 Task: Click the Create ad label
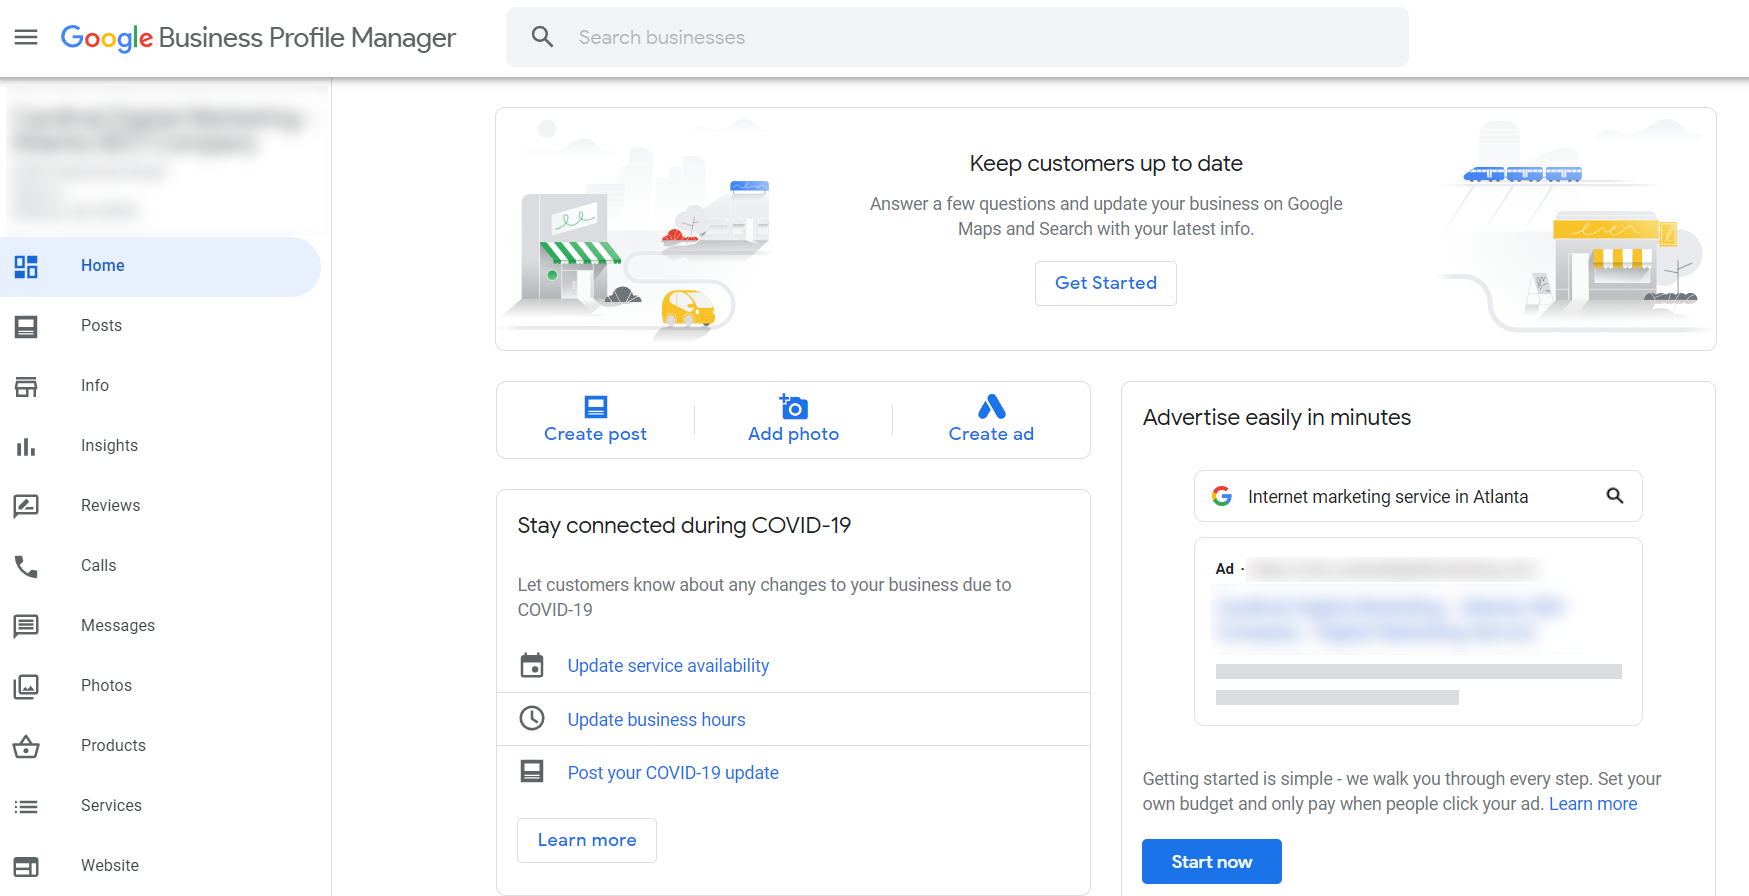point(991,434)
